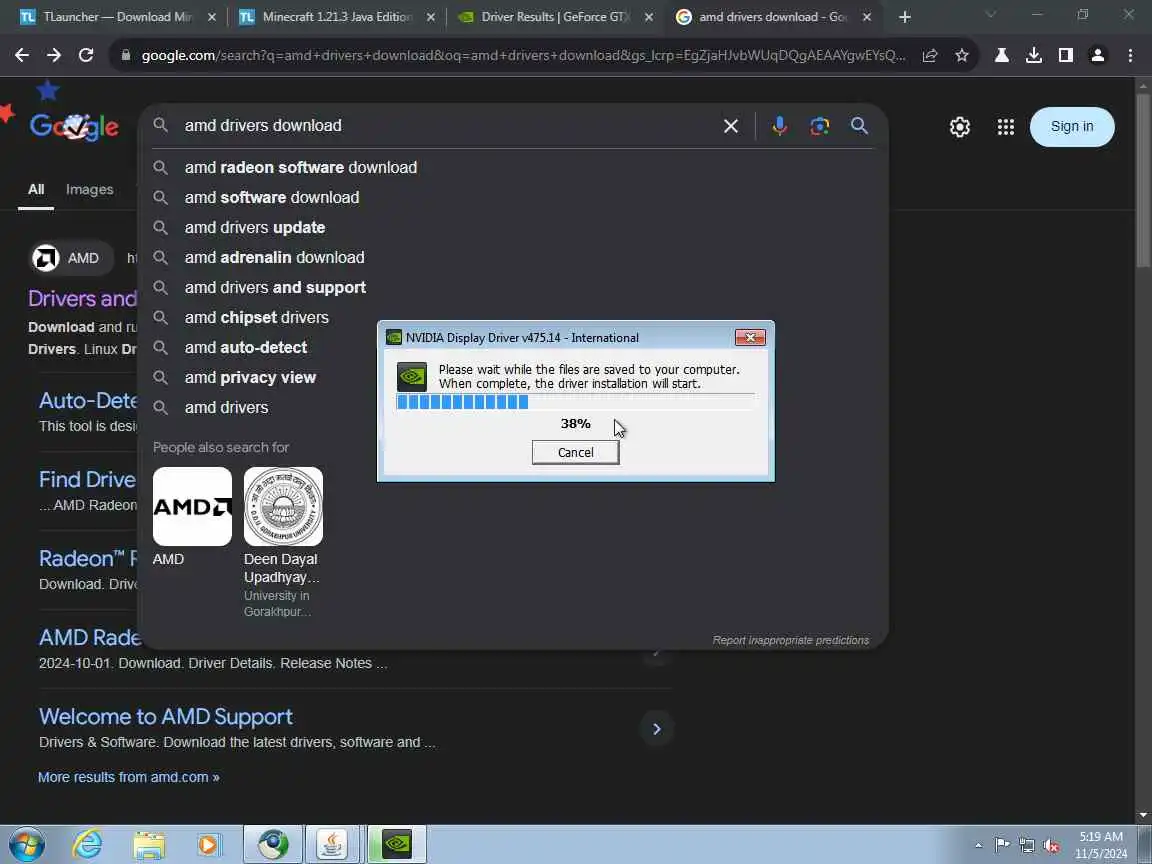Viewport: 1152px width, 864px height.
Task: Choose suggestion amd radeon software download
Action: click(513, 168)
